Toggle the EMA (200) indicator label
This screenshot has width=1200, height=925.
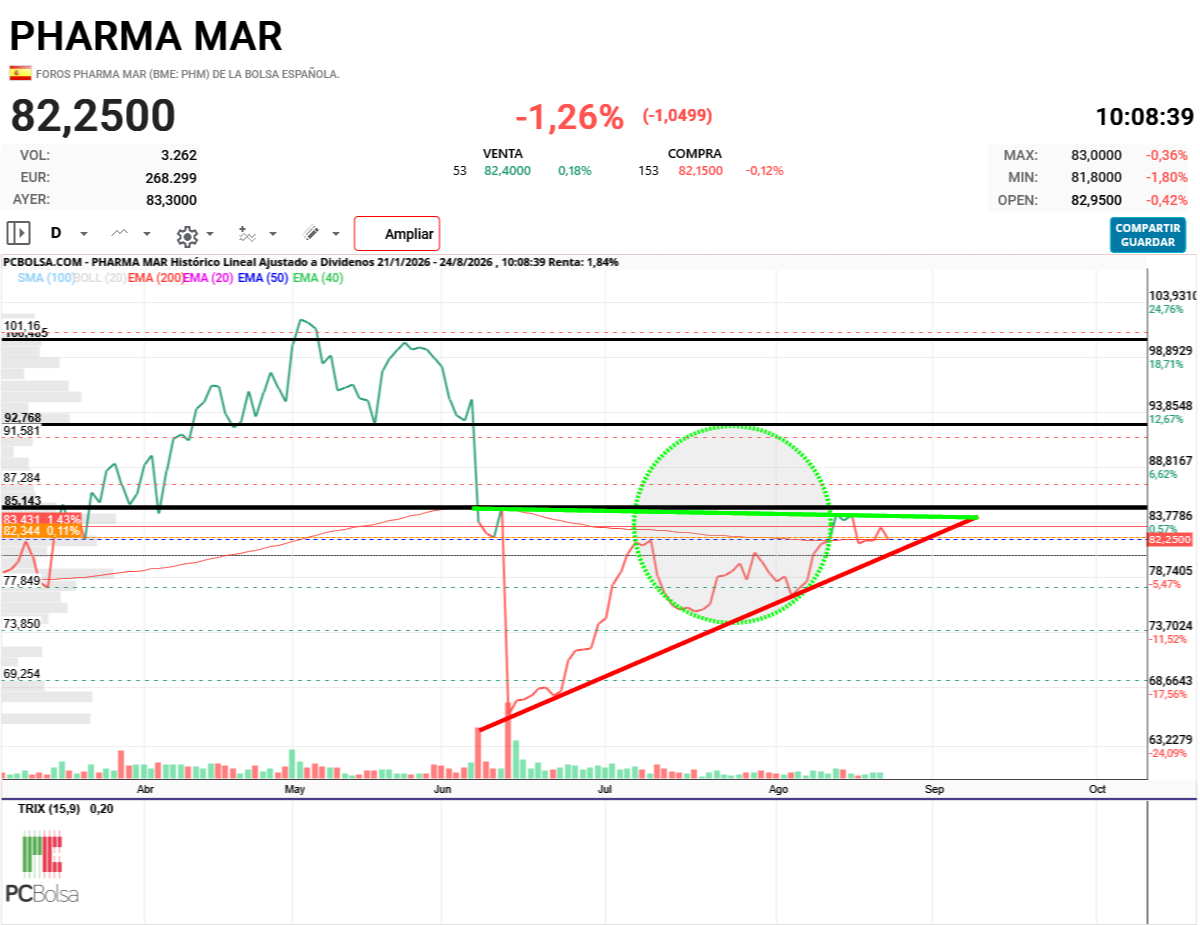[x=155, y=278]
